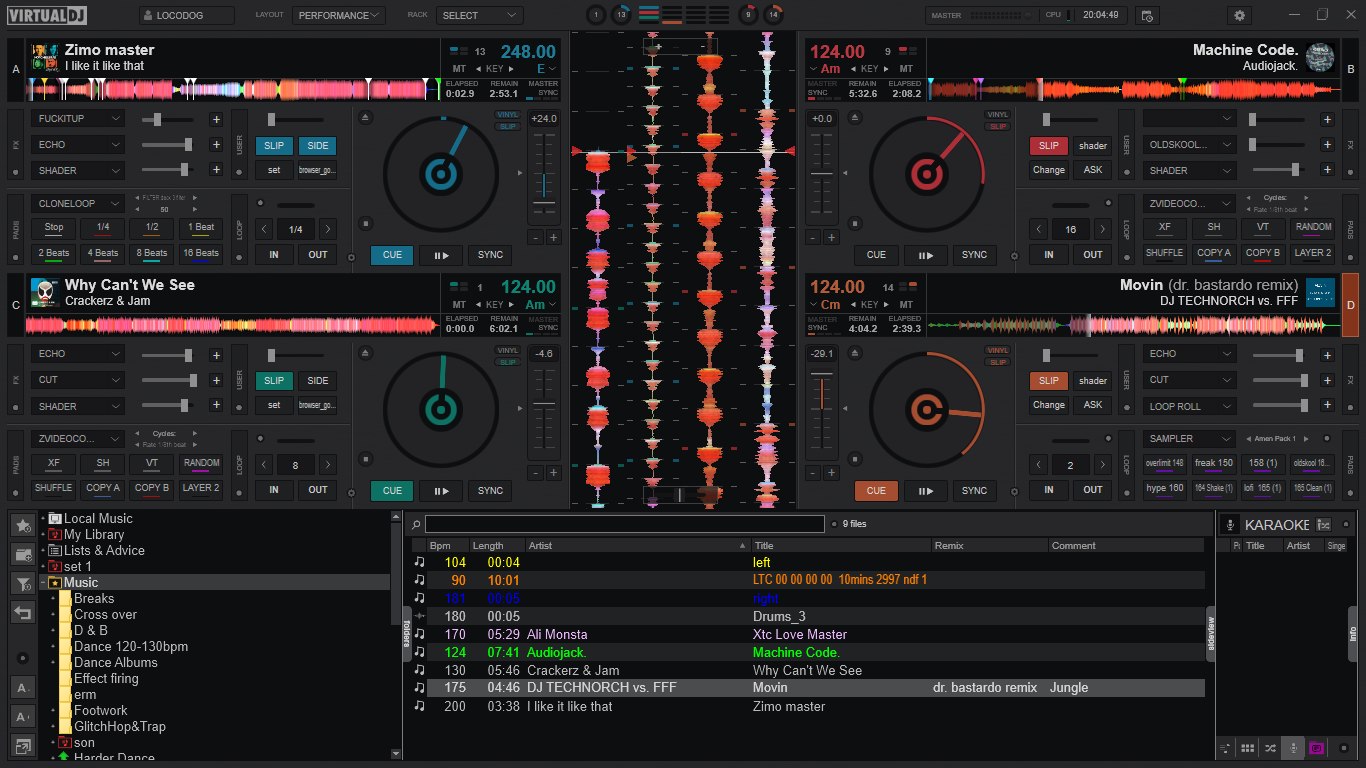
Task: Open the SAMPLER pads dropdown on deck D
Action: pos(1190,438)
